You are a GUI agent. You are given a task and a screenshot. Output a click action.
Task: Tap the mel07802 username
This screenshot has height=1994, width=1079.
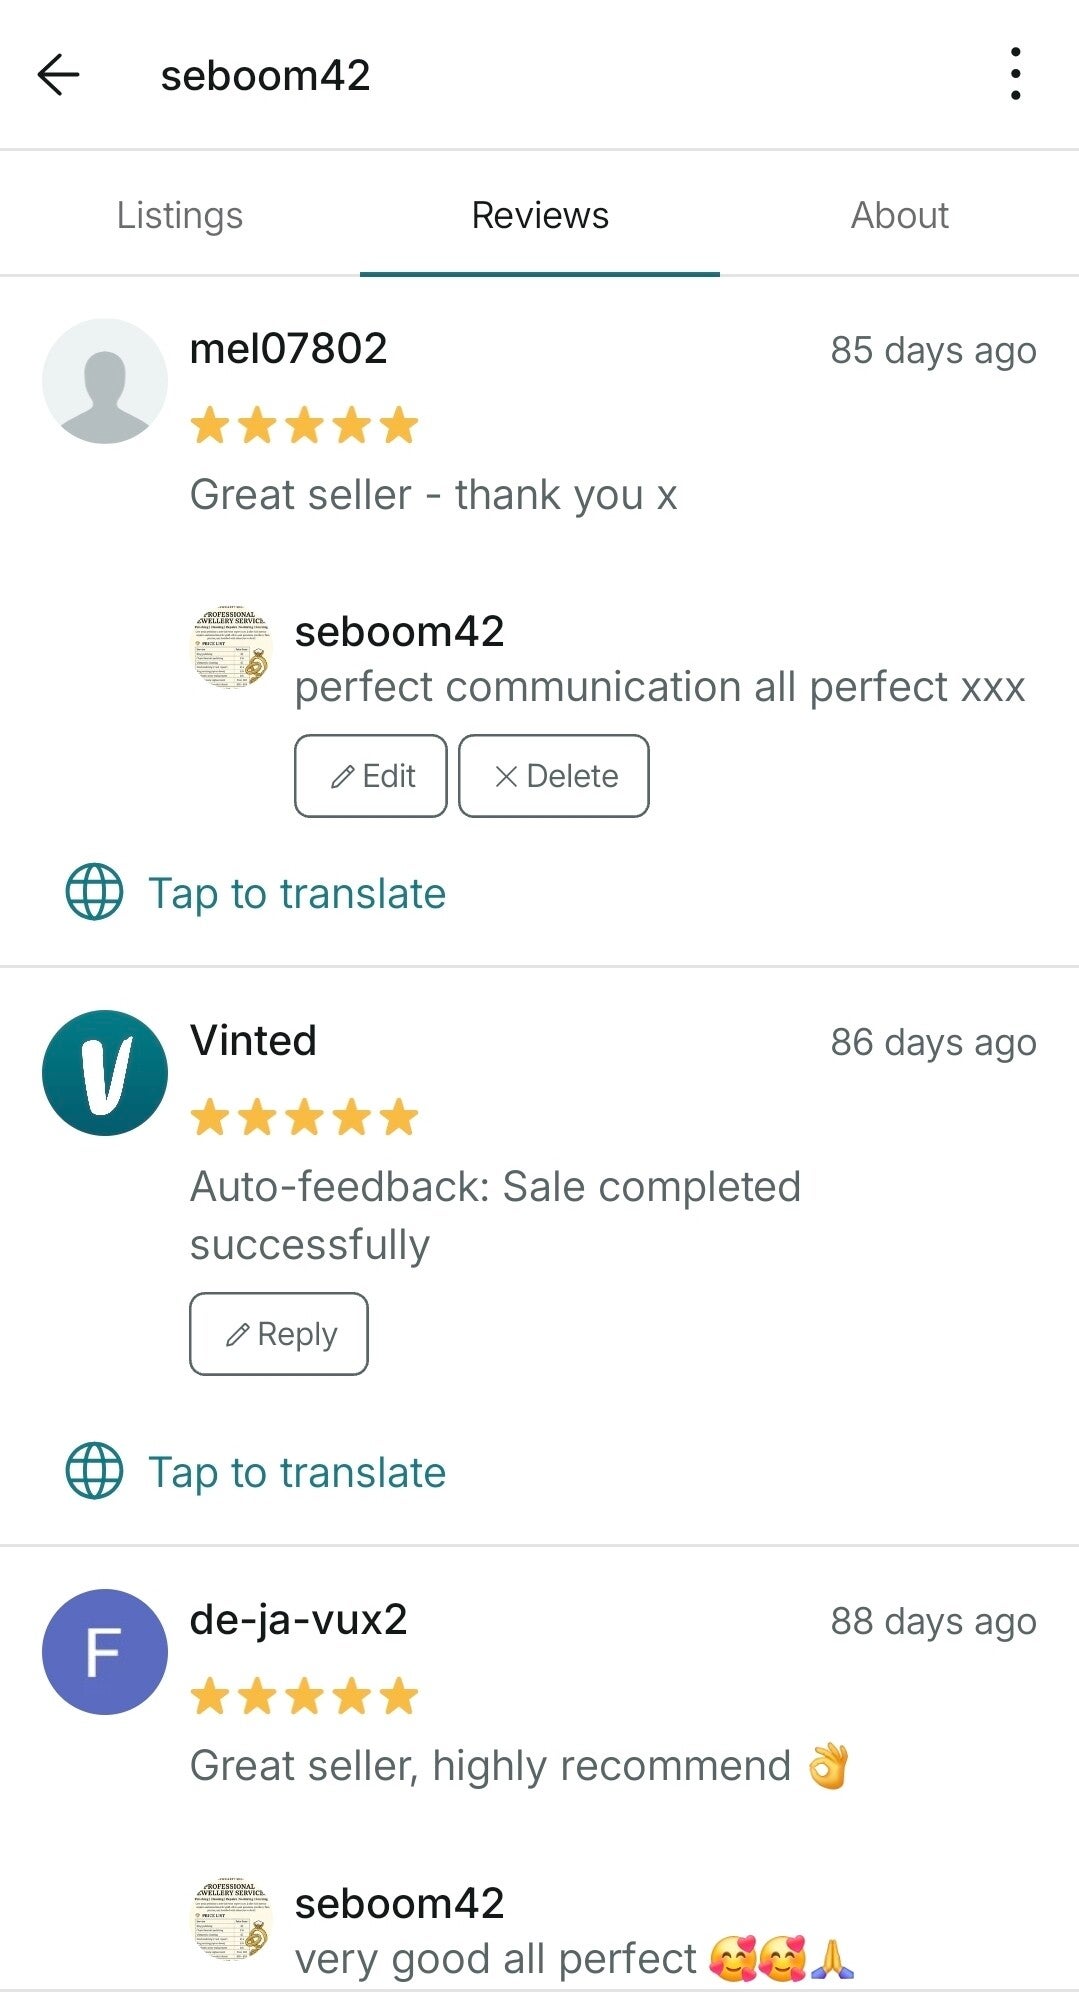click(x=288, y=349)
